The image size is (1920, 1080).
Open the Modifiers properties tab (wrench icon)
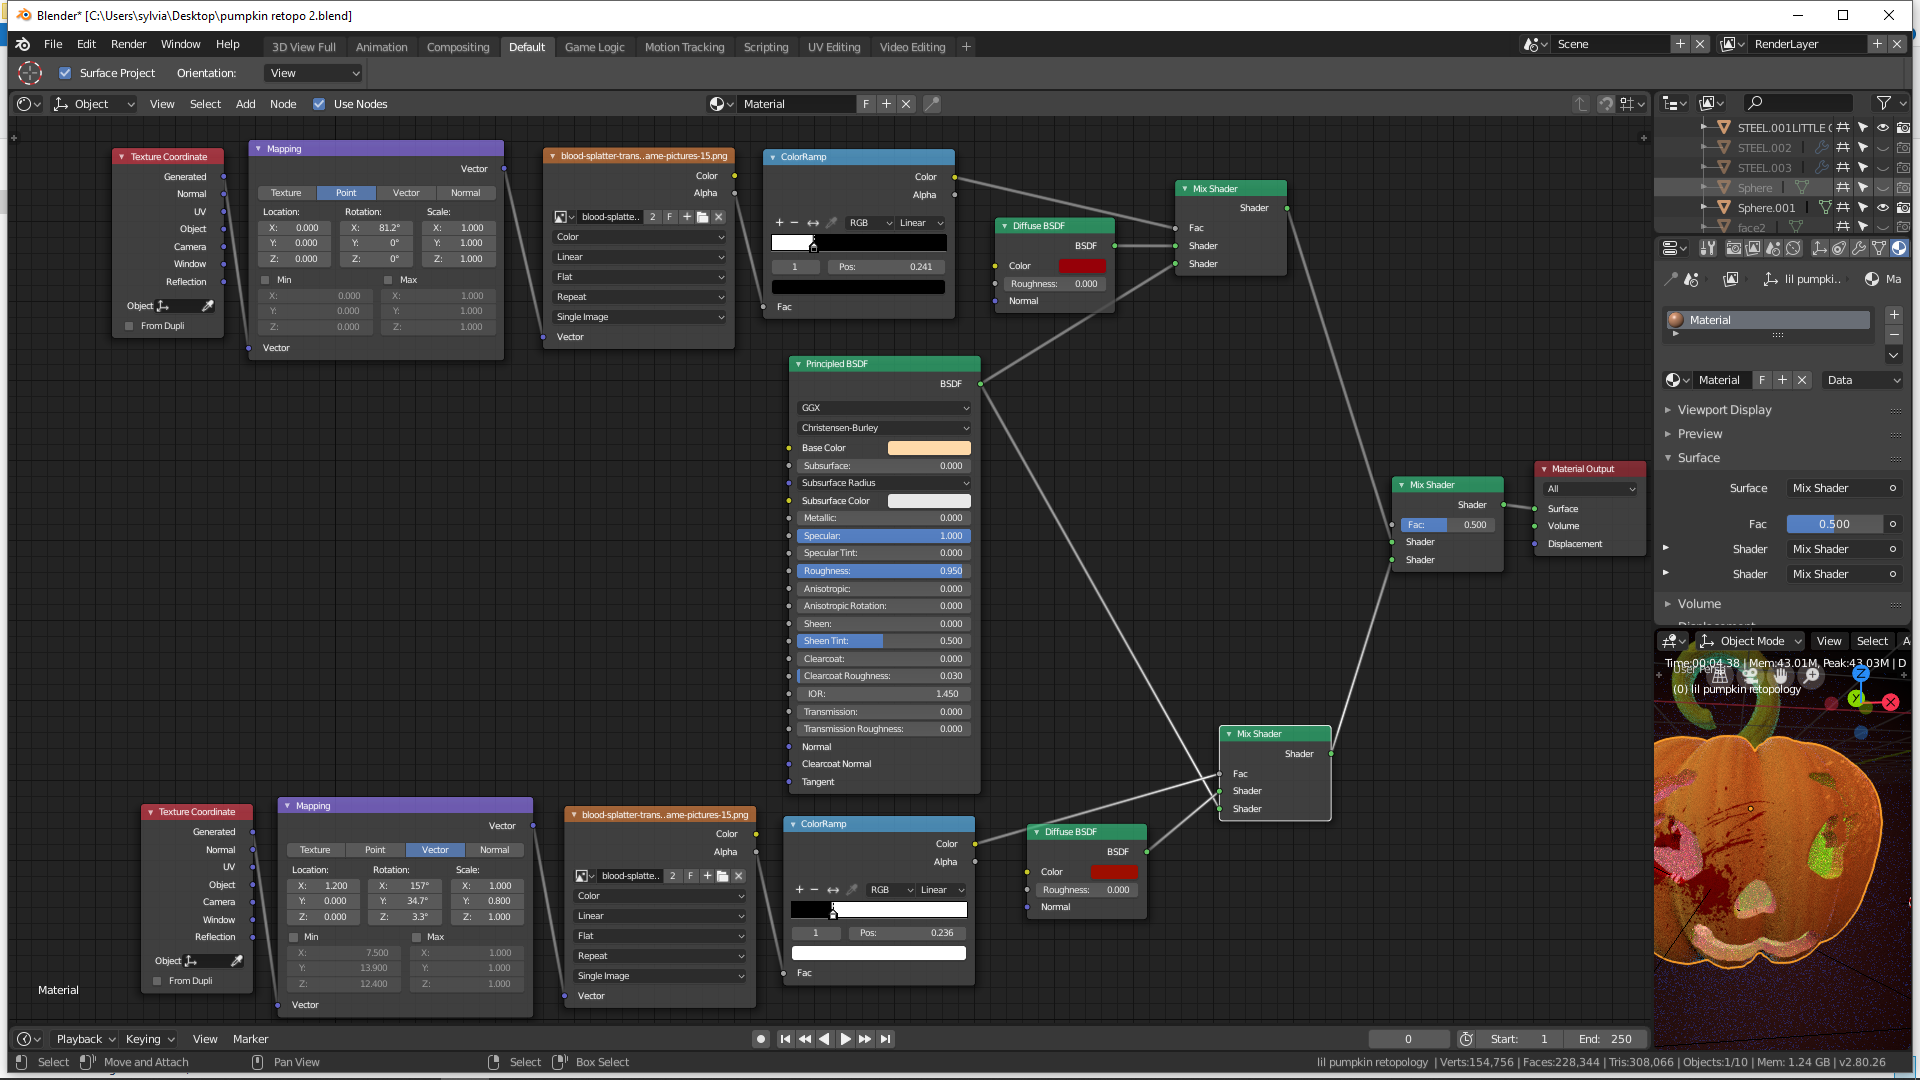(1859, 248)
